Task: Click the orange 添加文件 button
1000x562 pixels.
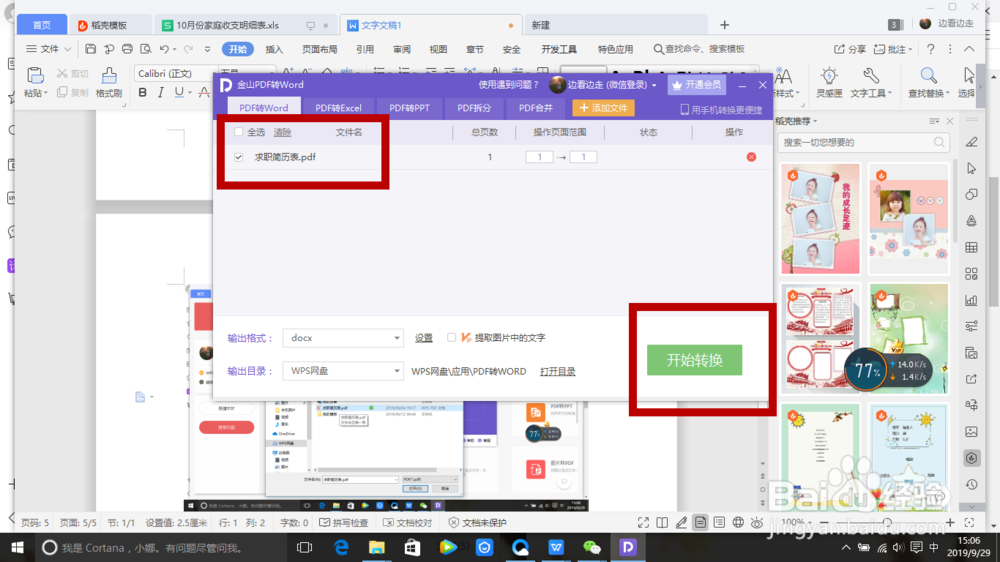Action: point(603,108)
